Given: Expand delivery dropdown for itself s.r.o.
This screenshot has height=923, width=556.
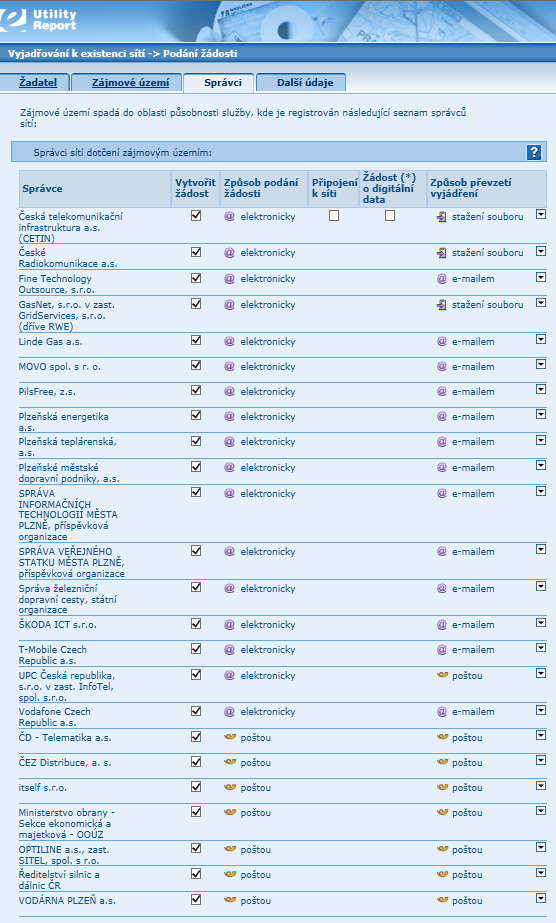Looking at the screenshot, I should (x=541, y=786).
